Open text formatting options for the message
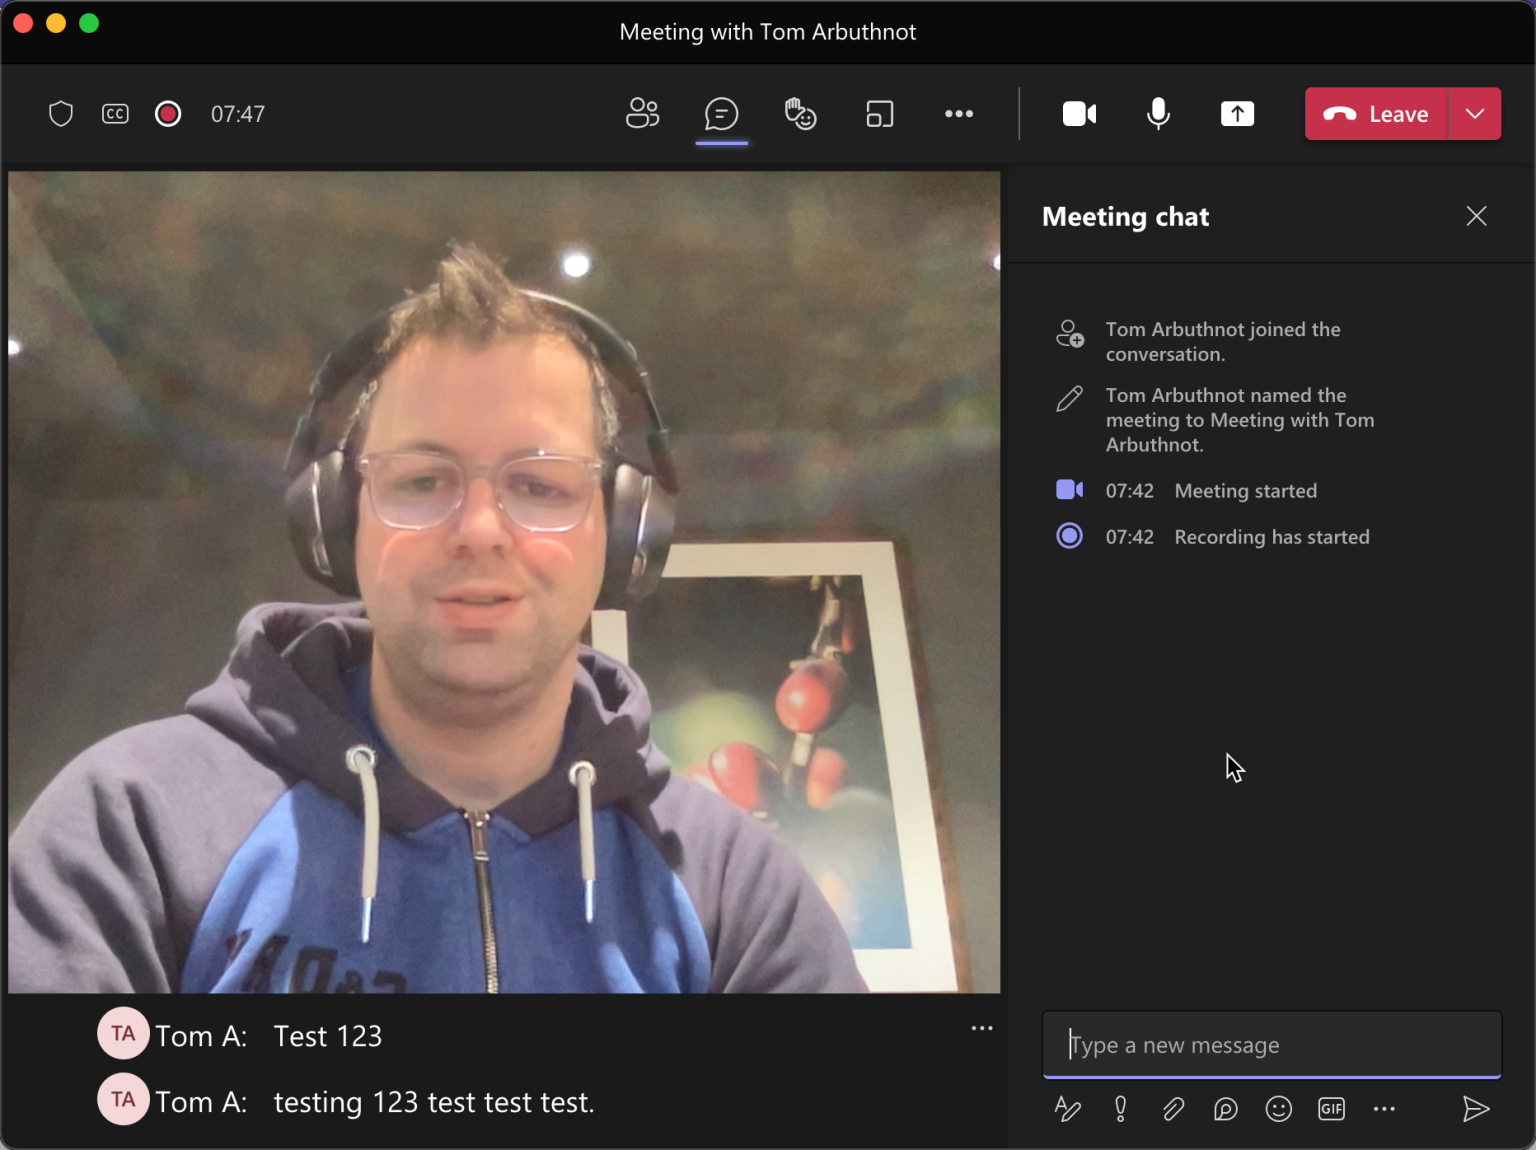1536x1150 pixels. click(x=1067, y=1108)
